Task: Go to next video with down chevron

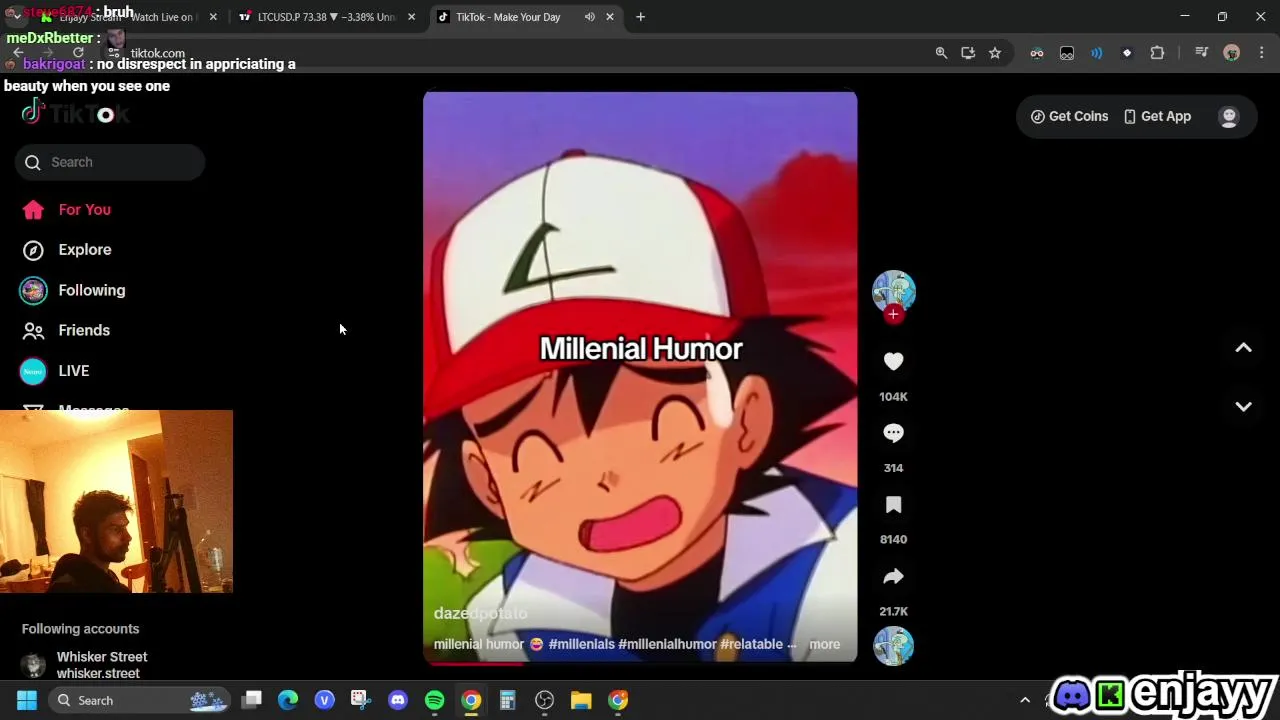Action: pos(1243,407)
